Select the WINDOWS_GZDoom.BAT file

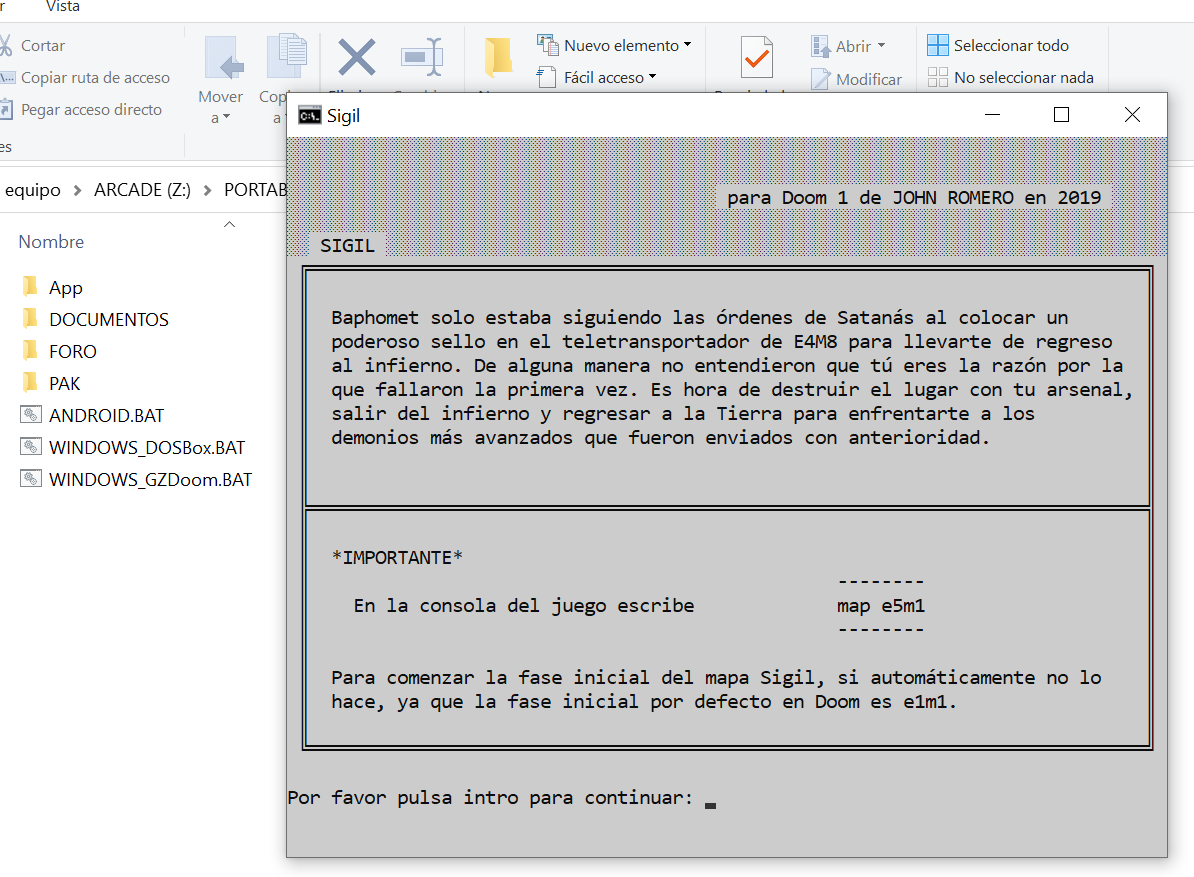[150, 480]
